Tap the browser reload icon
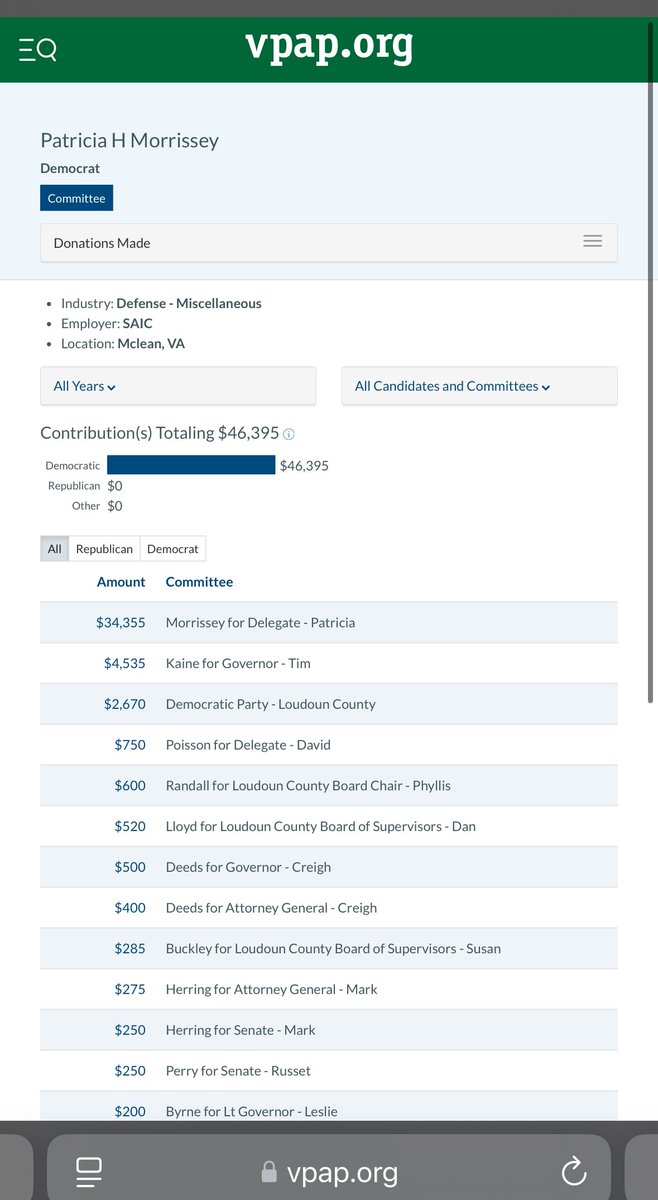The width and height of the screenshot is (658, 1200). (x=573, y=1171)
